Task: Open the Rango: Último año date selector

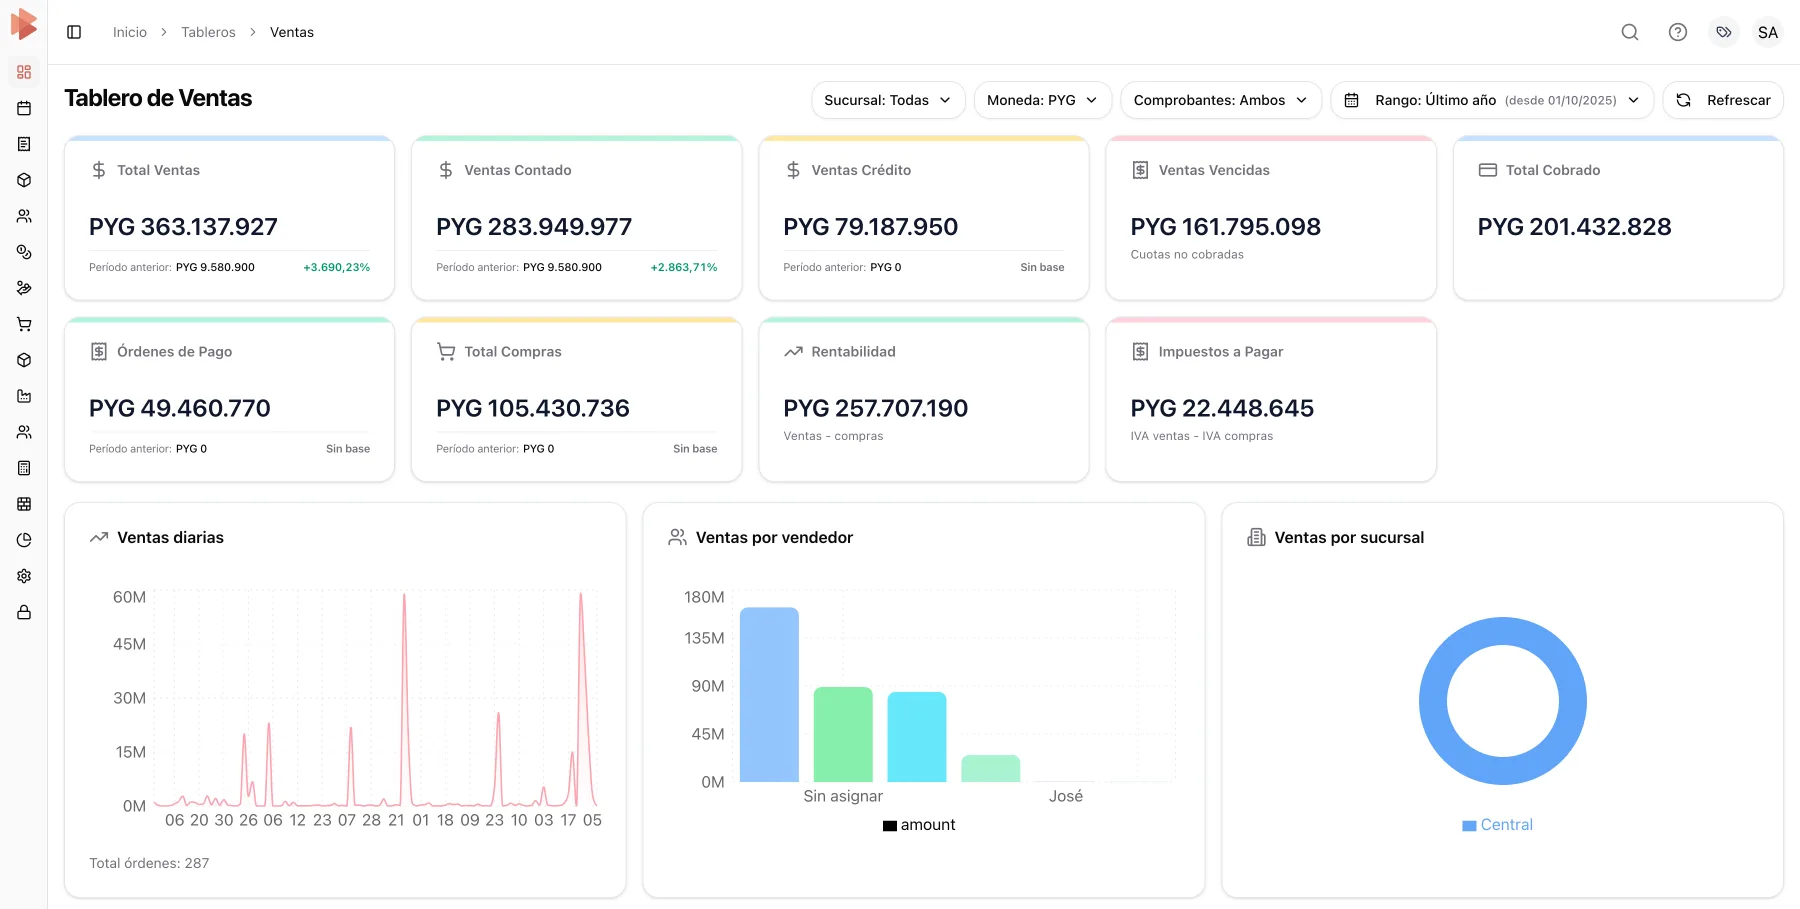Action: (x=1492, y=100)
